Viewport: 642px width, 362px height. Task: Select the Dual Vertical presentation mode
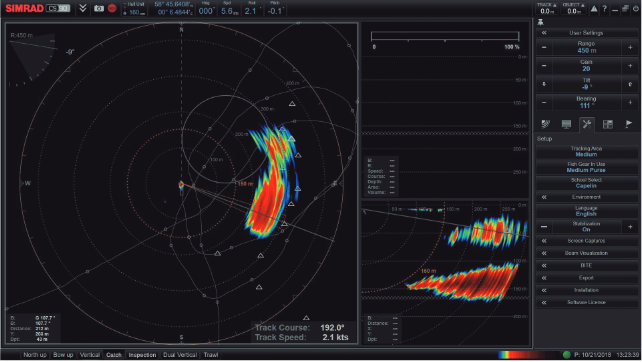180,355
